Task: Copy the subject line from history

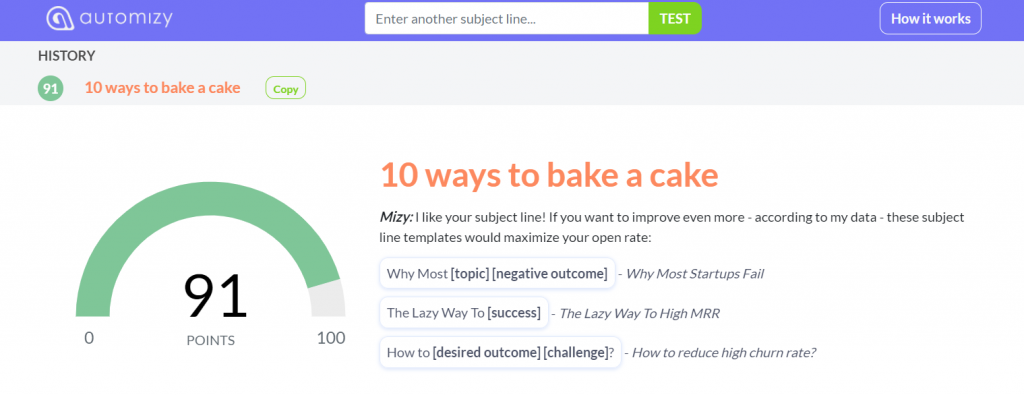Action: (285, 88)
